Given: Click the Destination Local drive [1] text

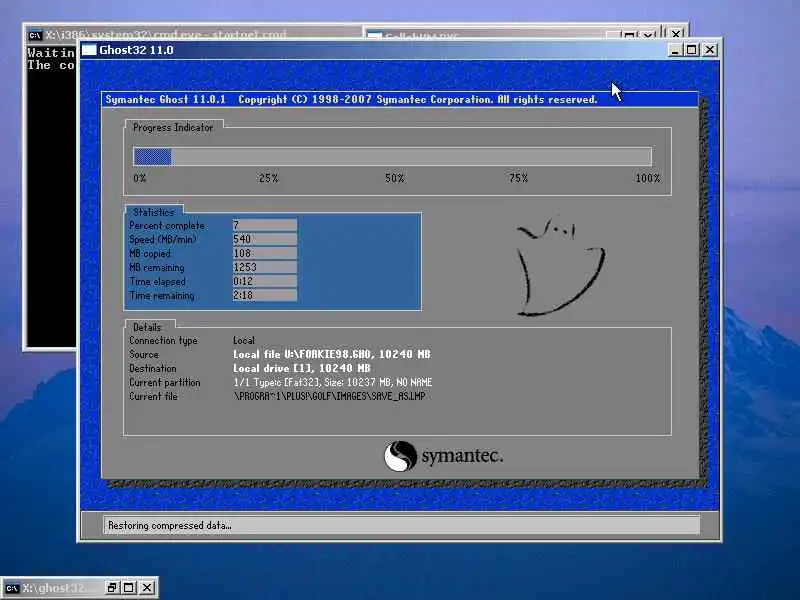Looking at the screenshot, I should coord(302,368).
